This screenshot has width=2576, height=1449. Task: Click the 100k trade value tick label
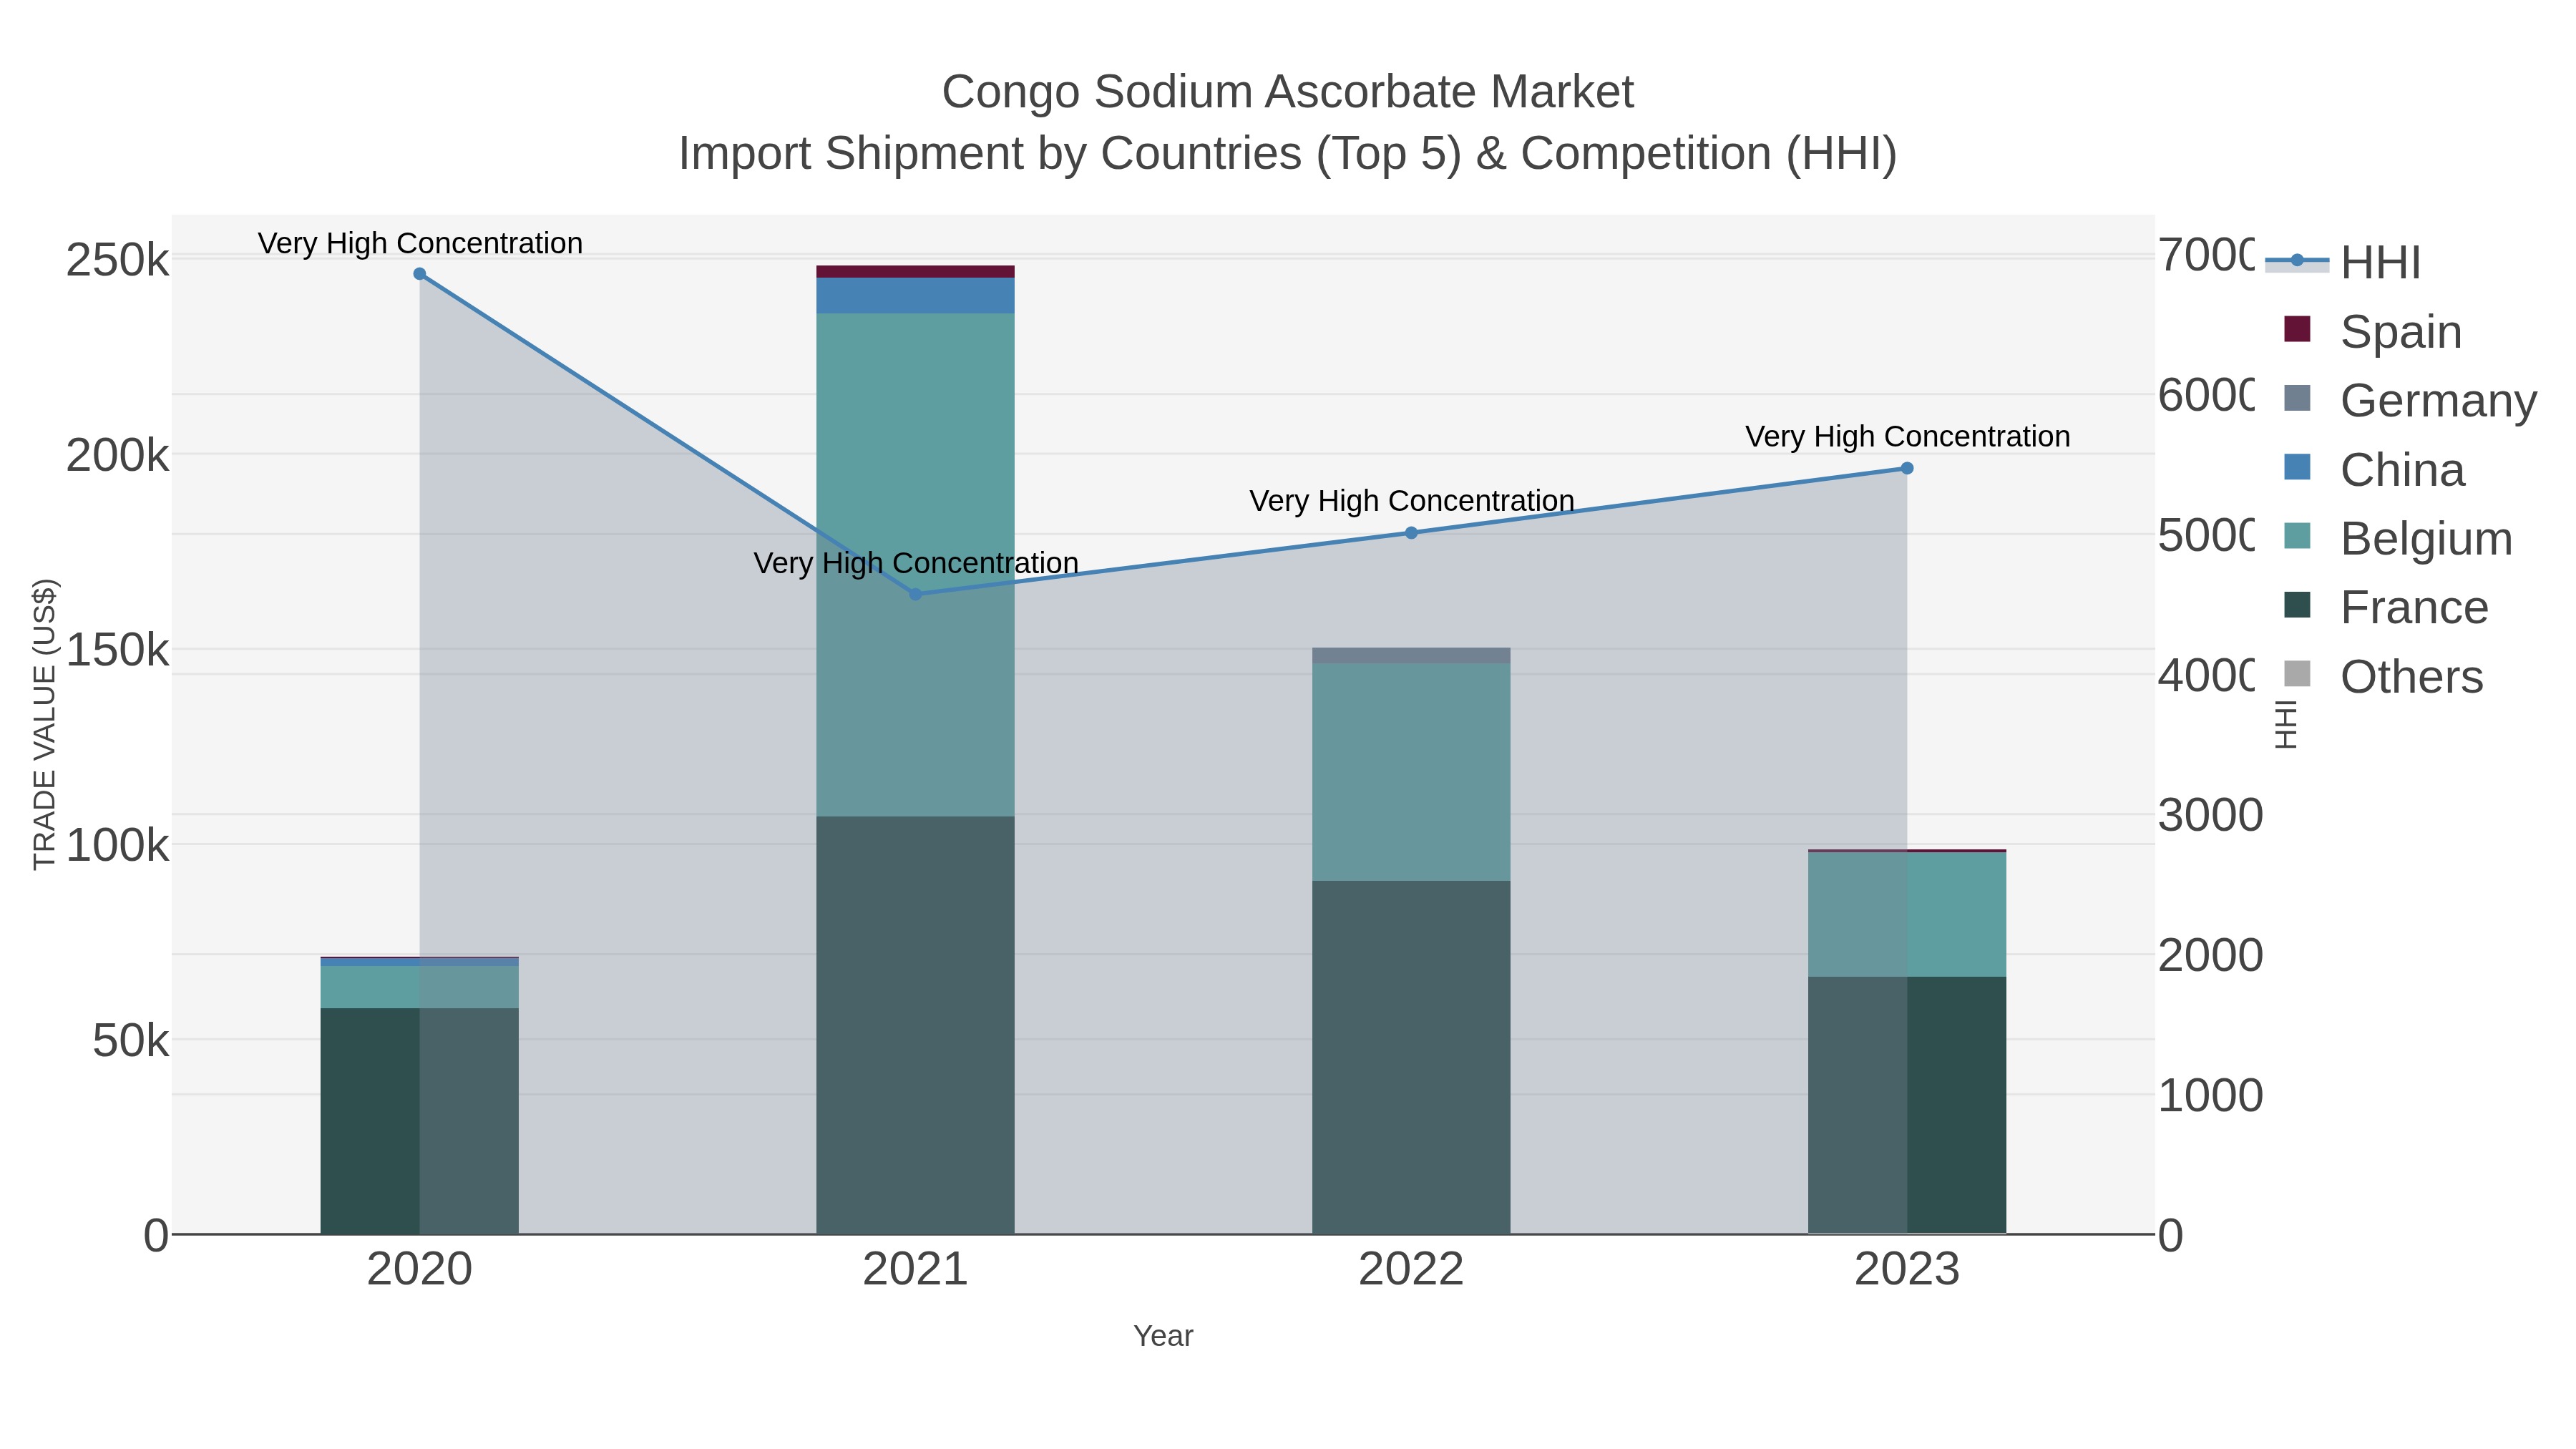click(x=118, y=846)
